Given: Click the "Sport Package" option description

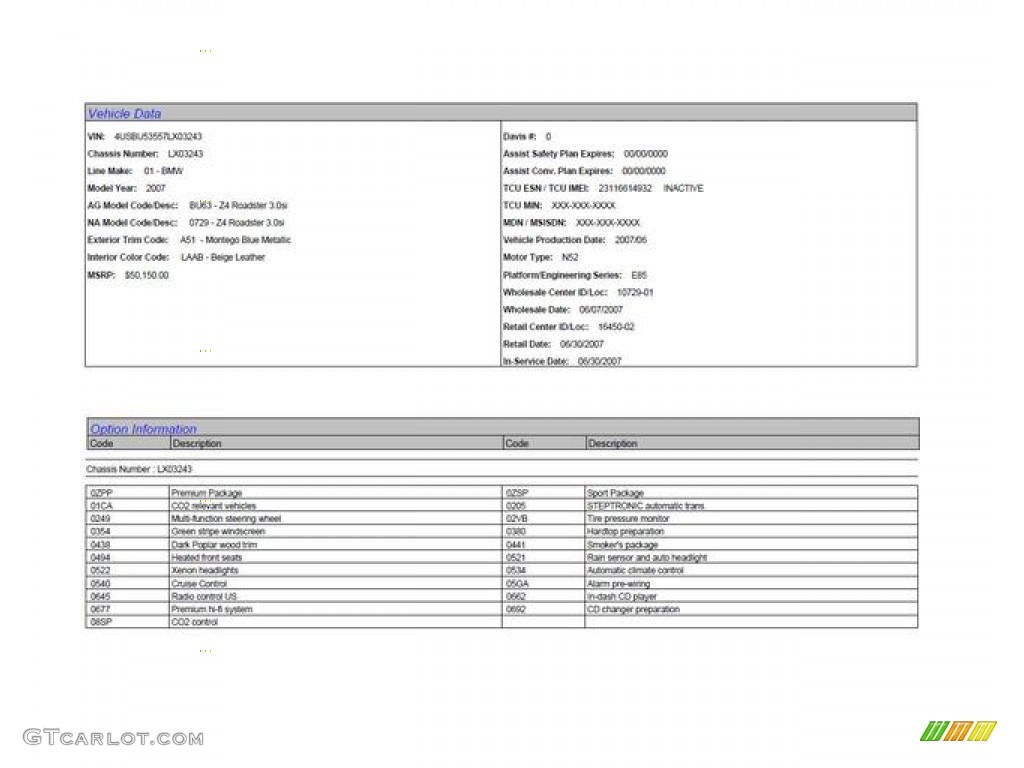Looking at the screenshot, I should pyautogui.click(x=615, y=493).
